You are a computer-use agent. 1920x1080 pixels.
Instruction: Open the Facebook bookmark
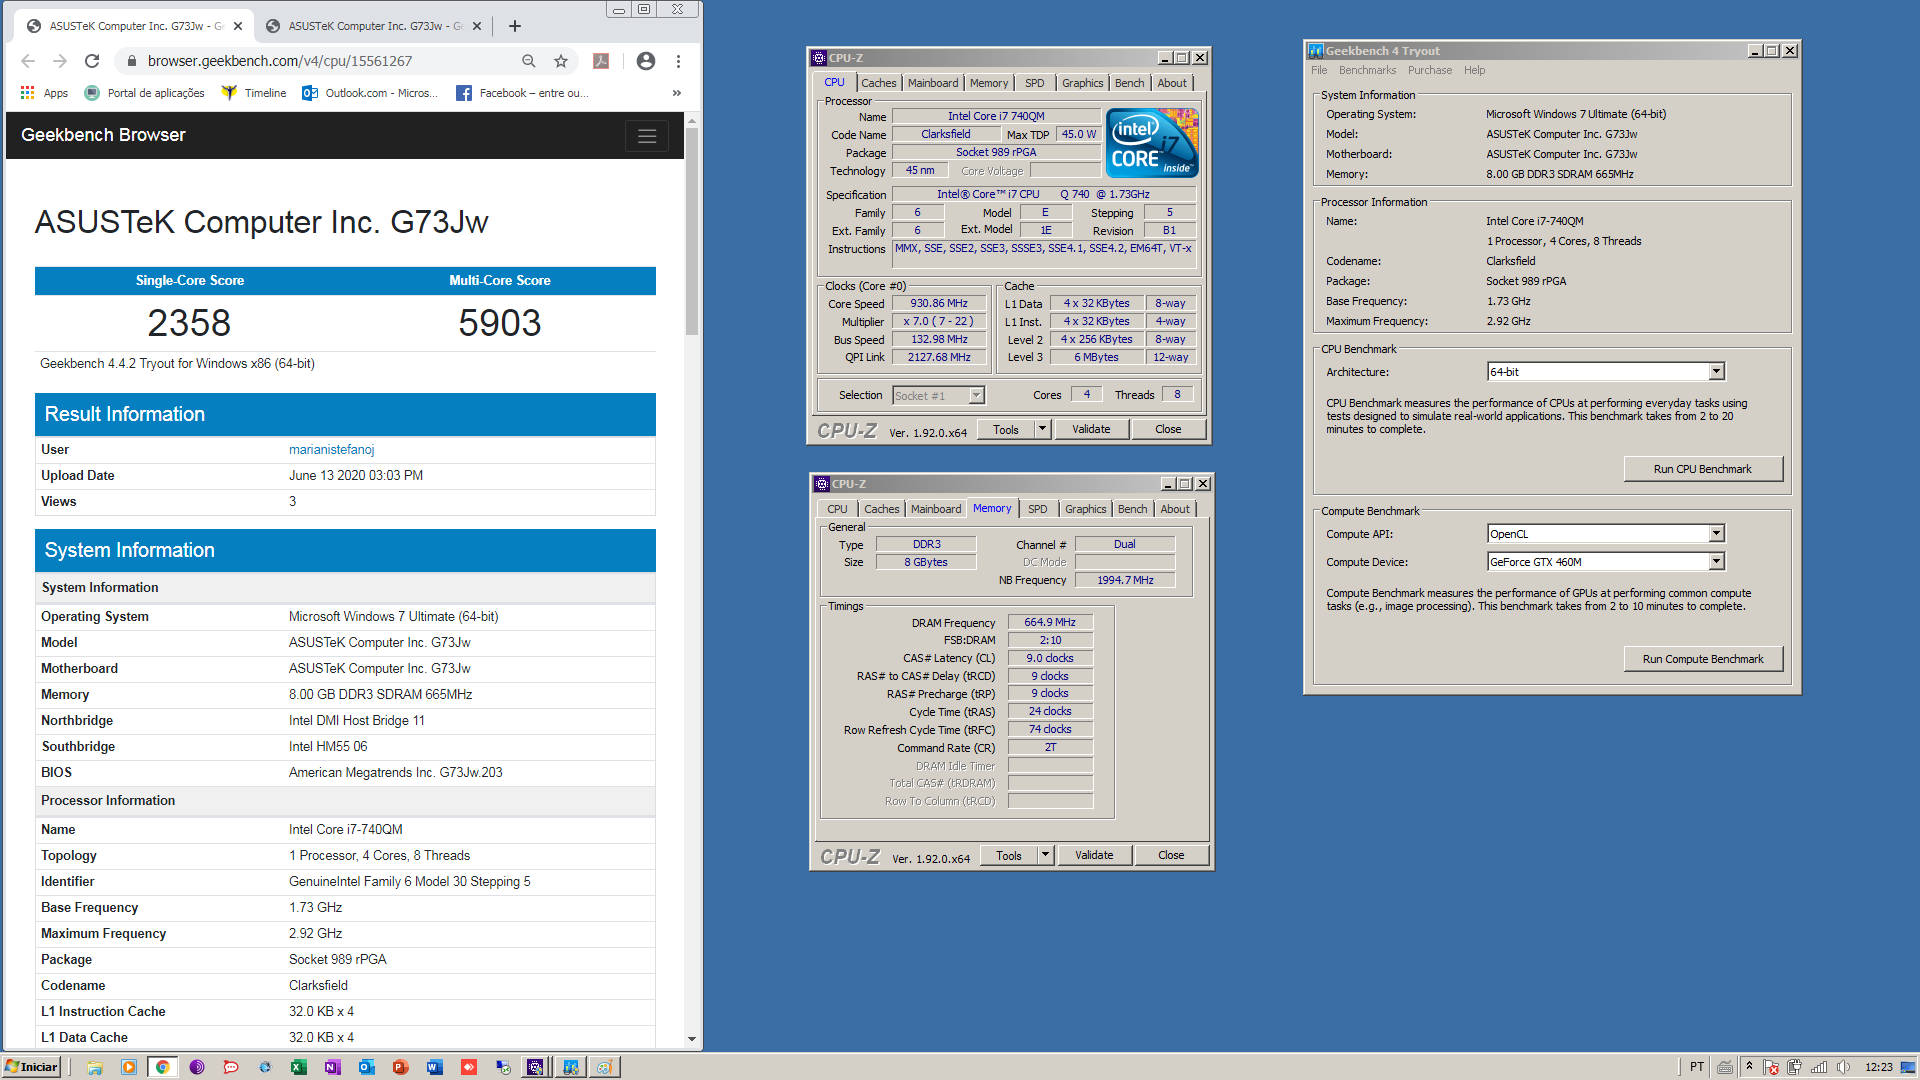[x=522, y=93]
